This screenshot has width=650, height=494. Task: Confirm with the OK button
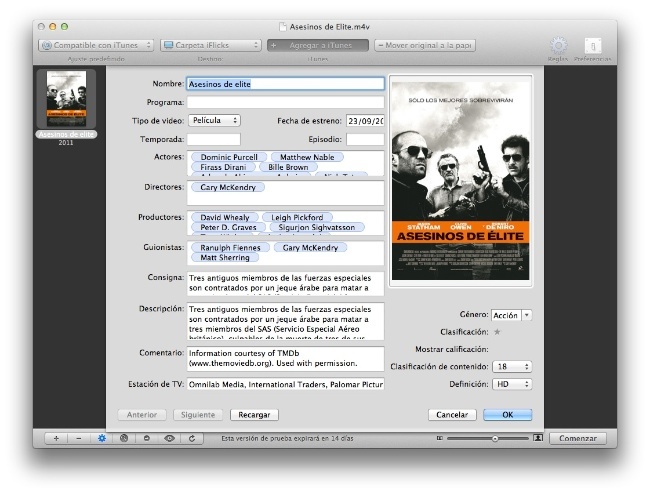coord(507,415)
